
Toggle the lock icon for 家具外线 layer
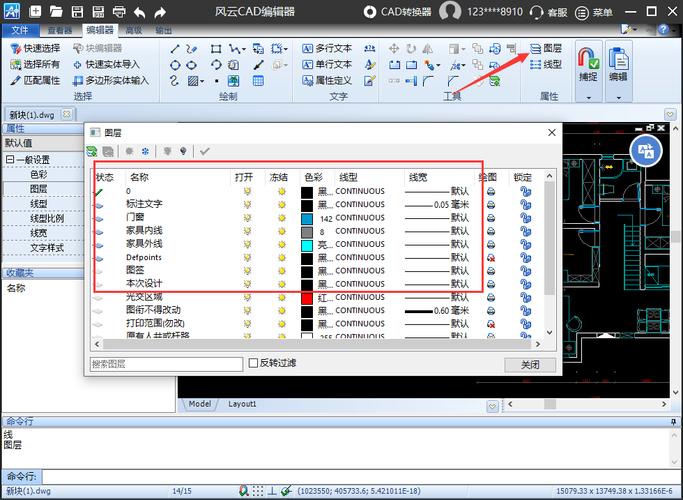pos(525,244)
